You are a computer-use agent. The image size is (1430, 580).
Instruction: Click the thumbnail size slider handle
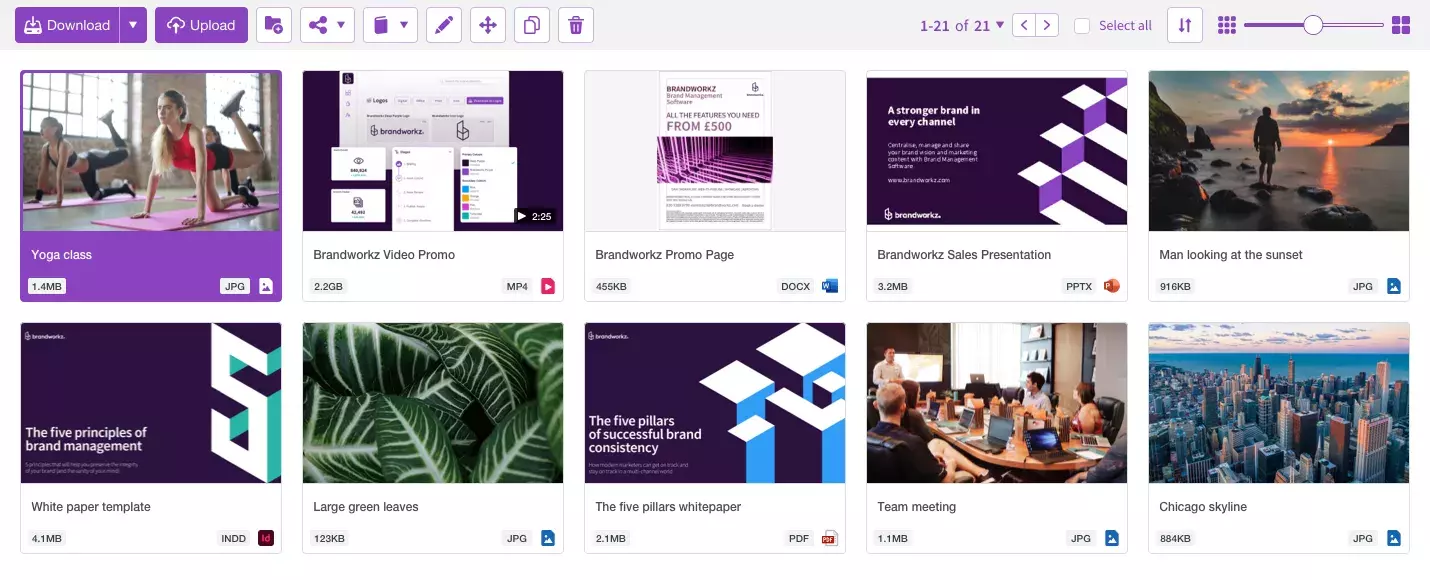pos(1313,25)
